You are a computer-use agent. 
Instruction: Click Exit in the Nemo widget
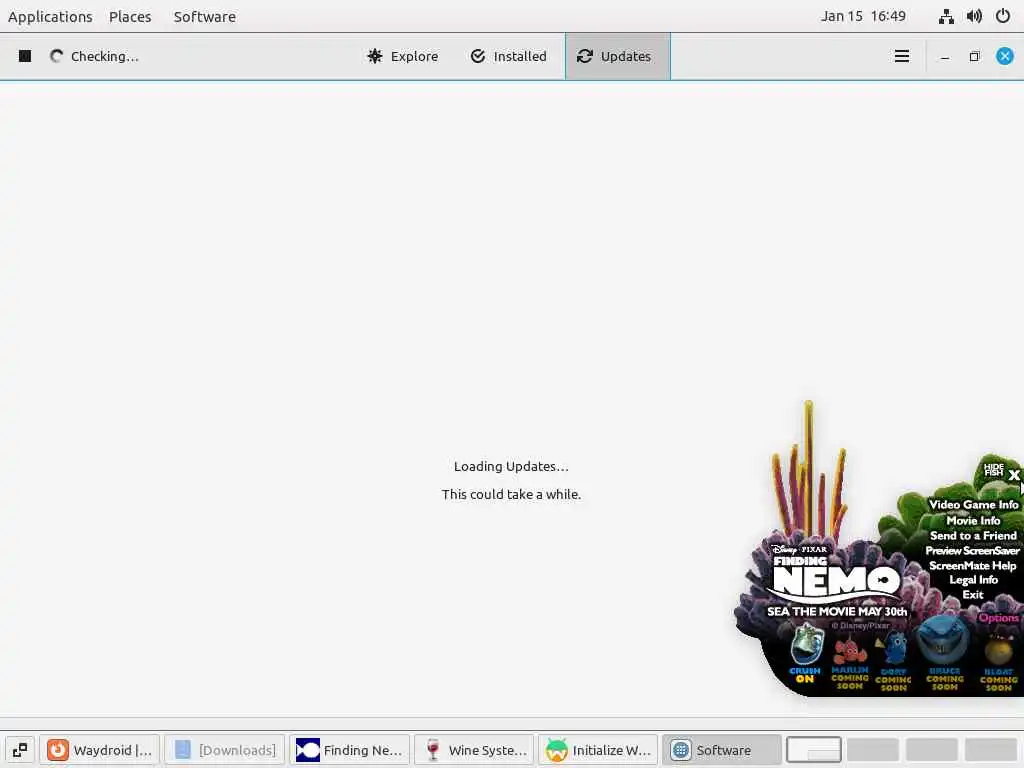[972, 594]
